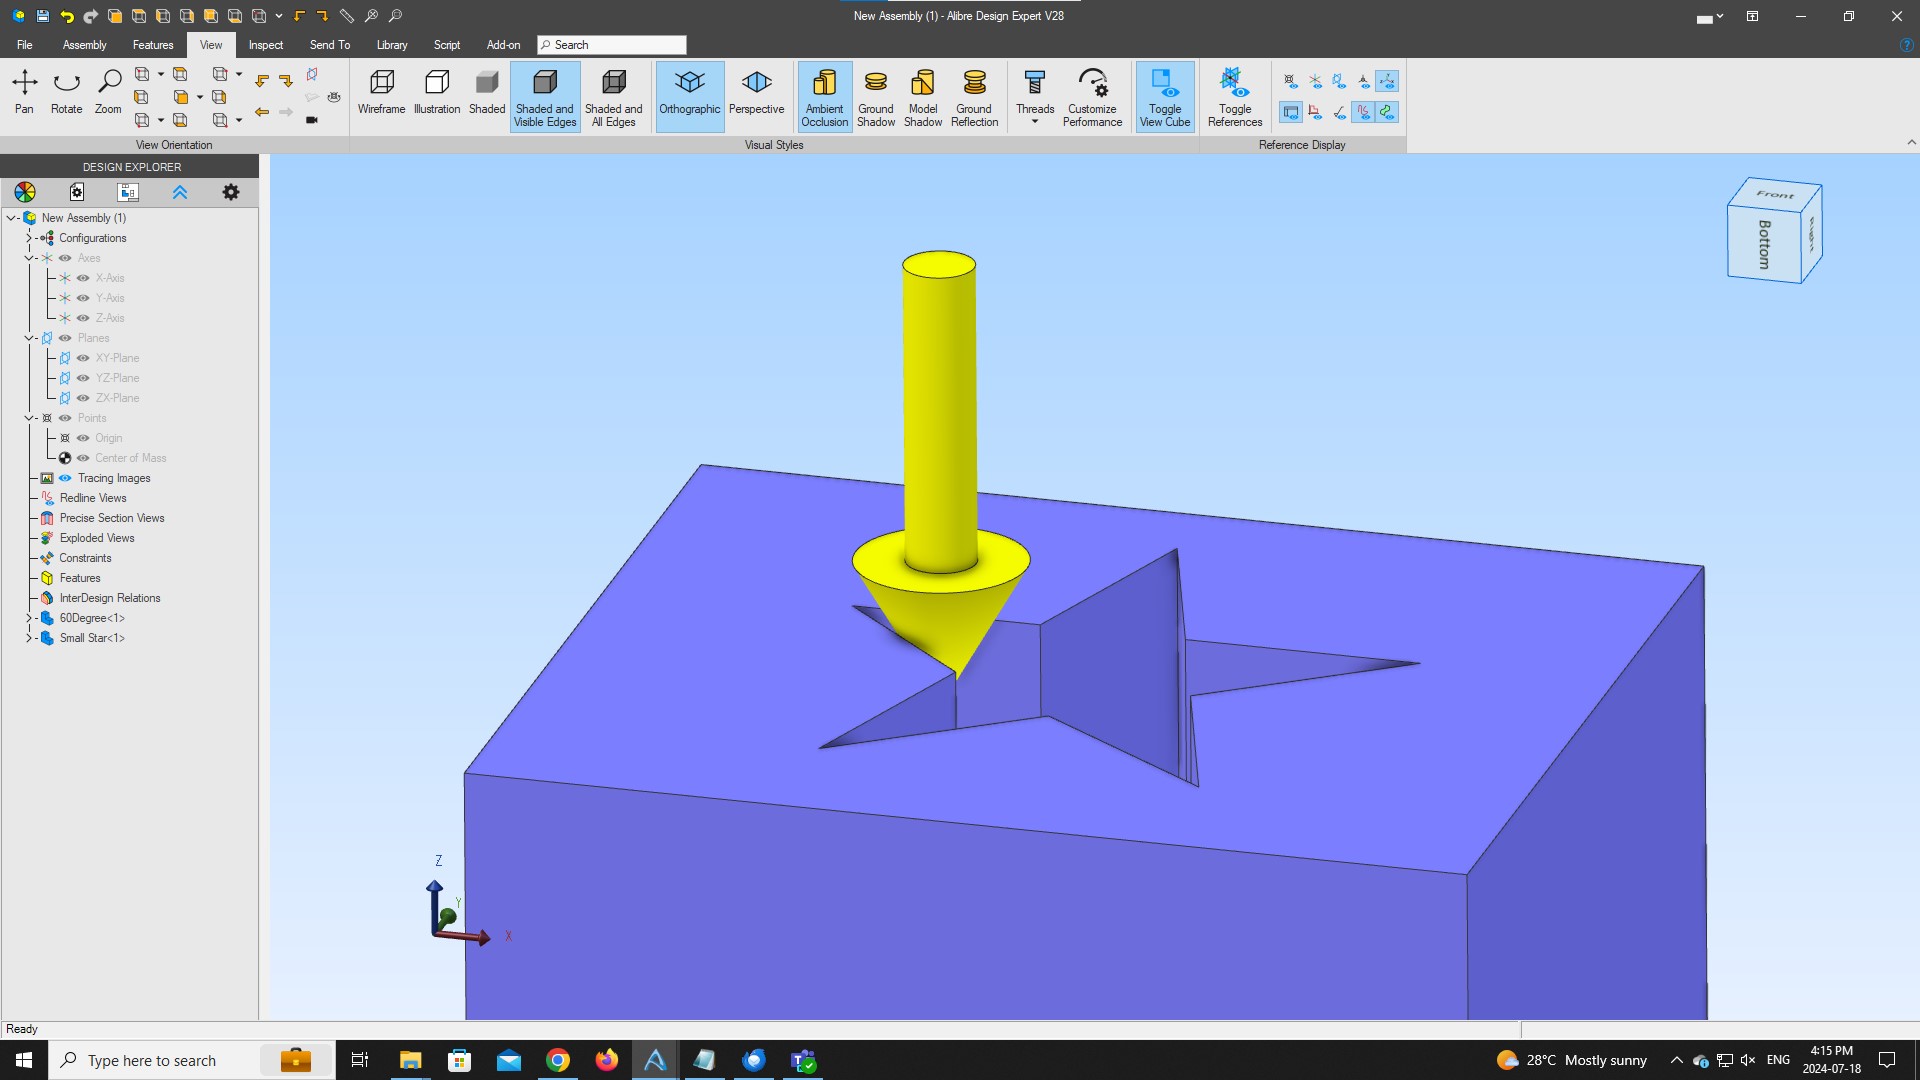Viewport: 1920px width, 1080px height.
Task: Click the Design Explorer settings gear
Action: pyautogui.click(x=231, y=192)
